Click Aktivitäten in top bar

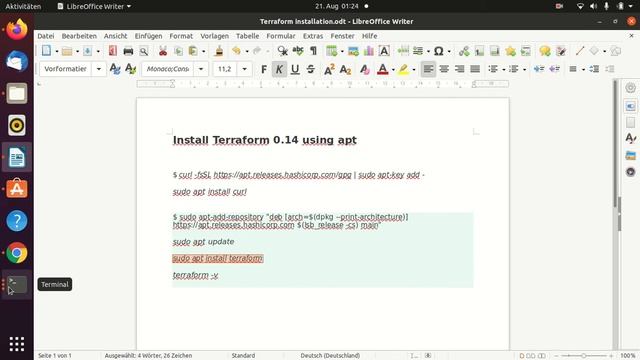pos(23,6)
